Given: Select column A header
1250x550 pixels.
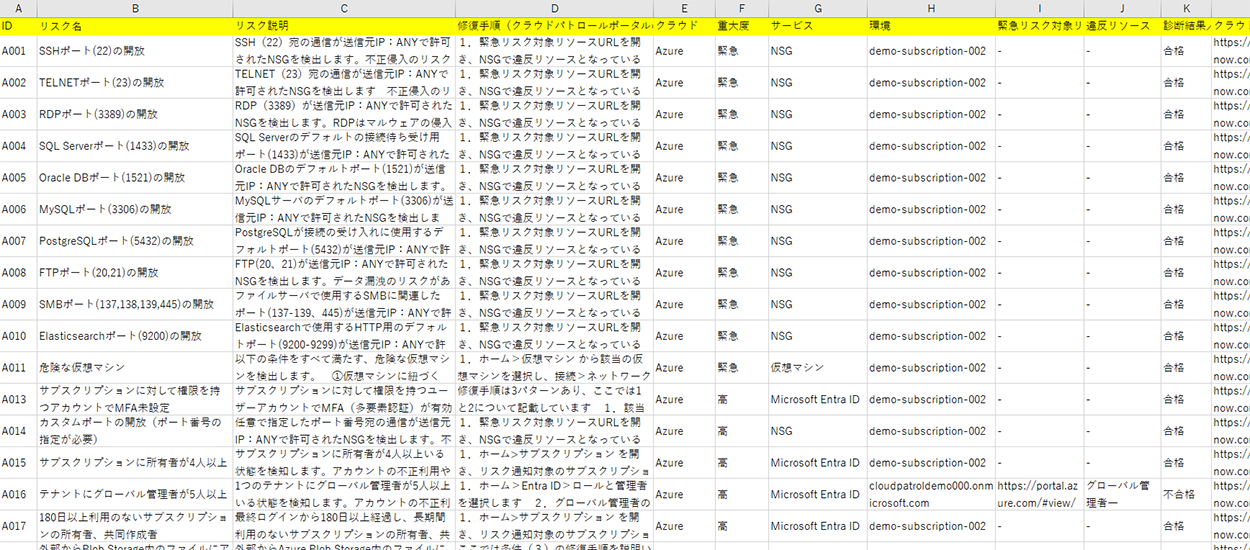Looking at the screenshot, I should (18, 8).
